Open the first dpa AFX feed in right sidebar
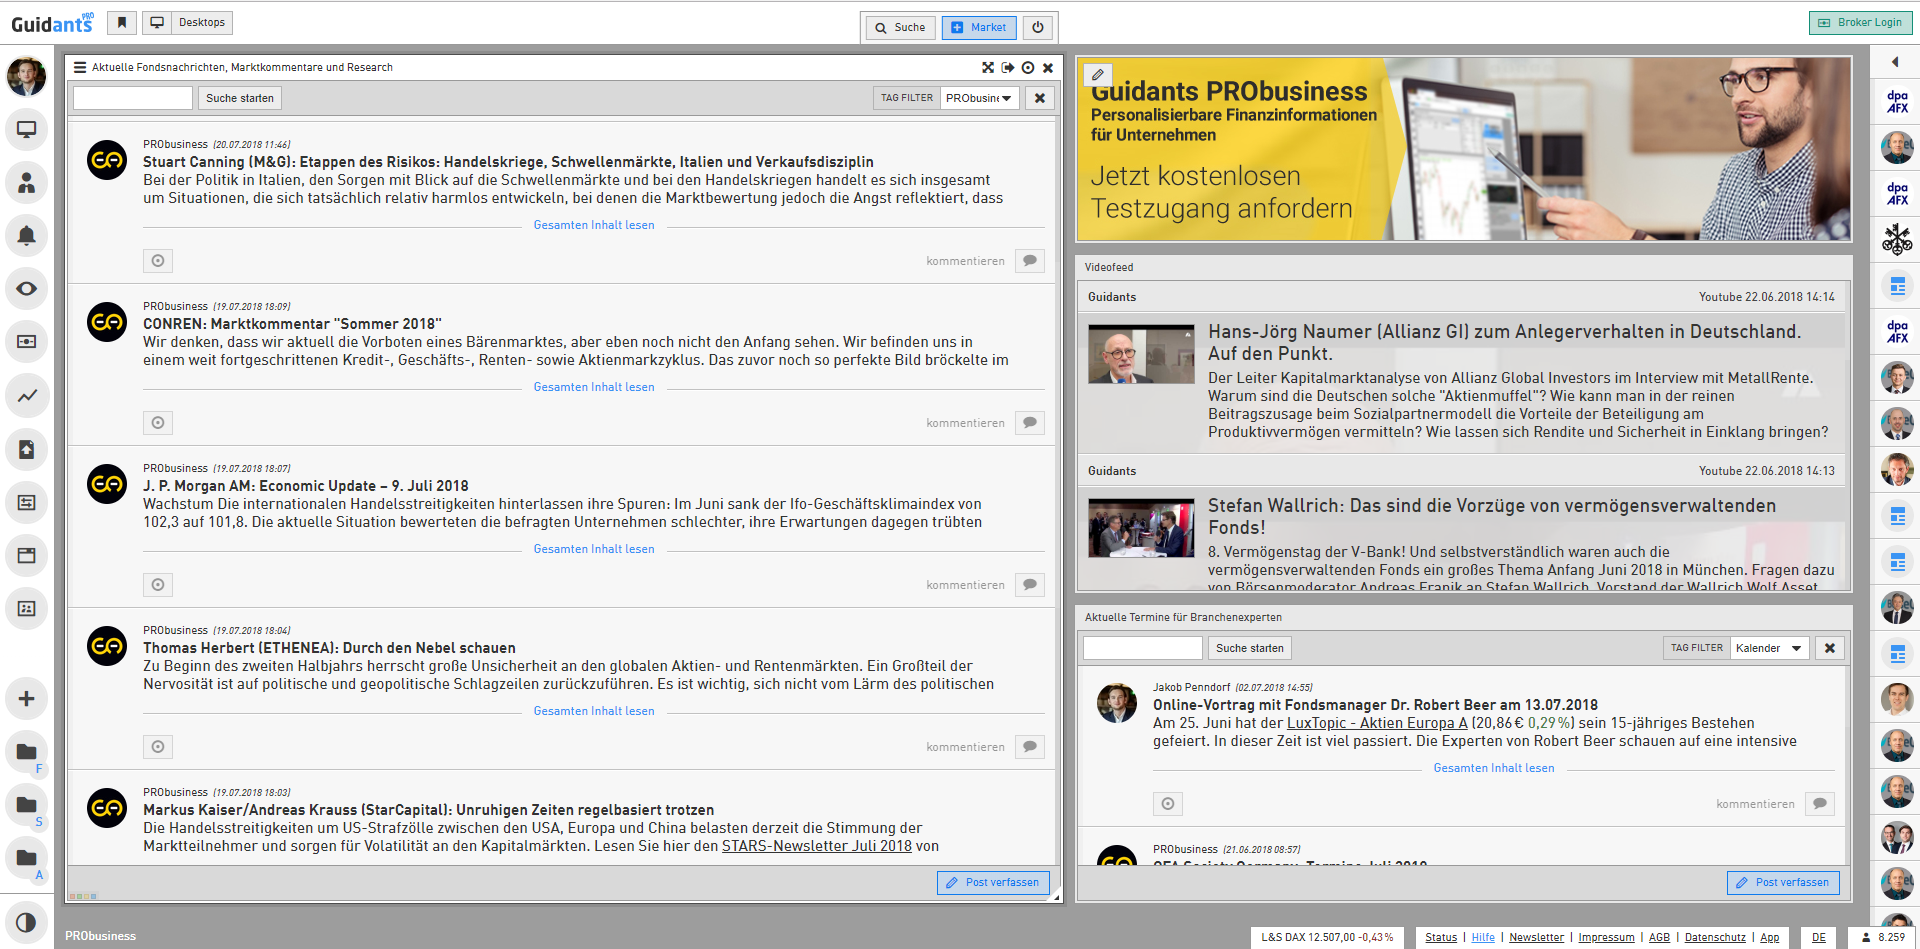 coord(1897,102)
